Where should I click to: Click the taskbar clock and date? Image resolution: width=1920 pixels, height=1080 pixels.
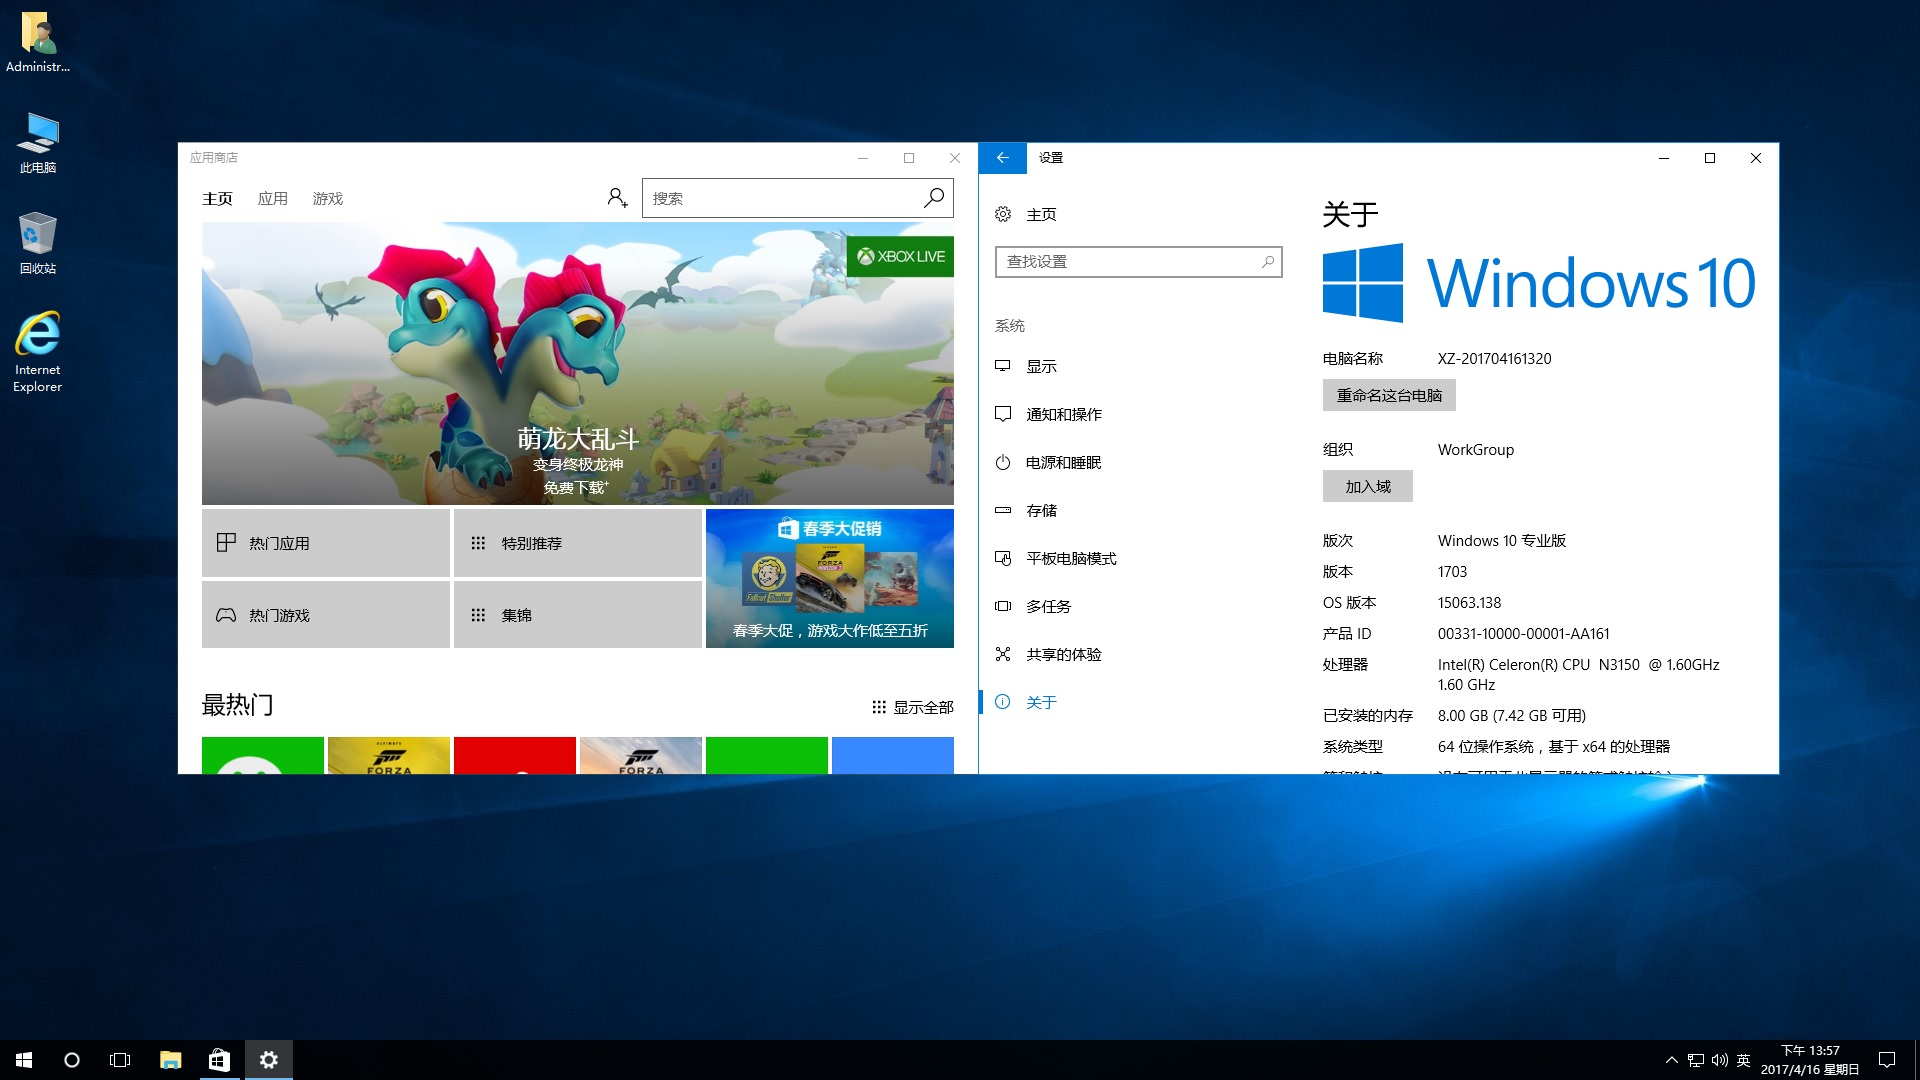coord(1810,1060)
